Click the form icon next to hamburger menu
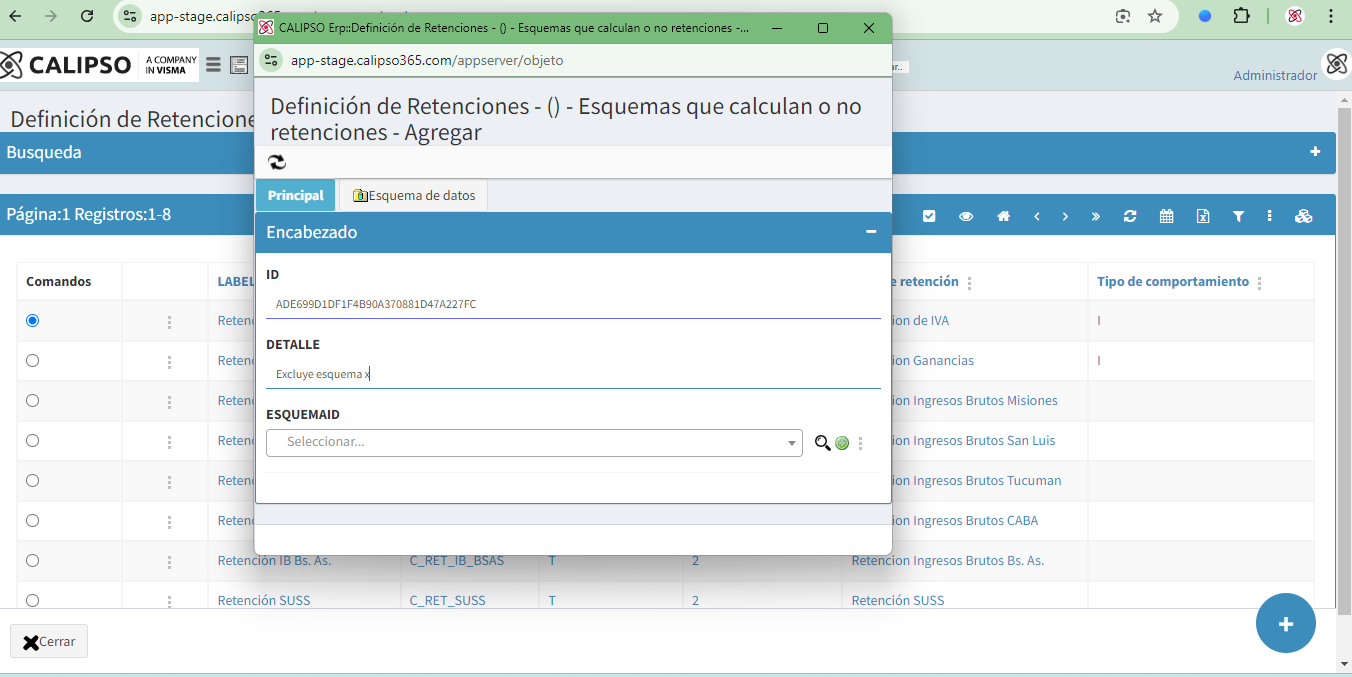The image size is (1352, 677). pos(238,65)
